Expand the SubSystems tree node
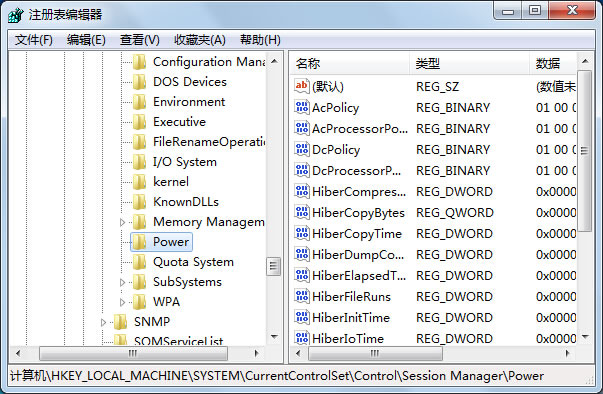Image resolution: width=603 pixels, height=394 pixels. click(122, 282)
